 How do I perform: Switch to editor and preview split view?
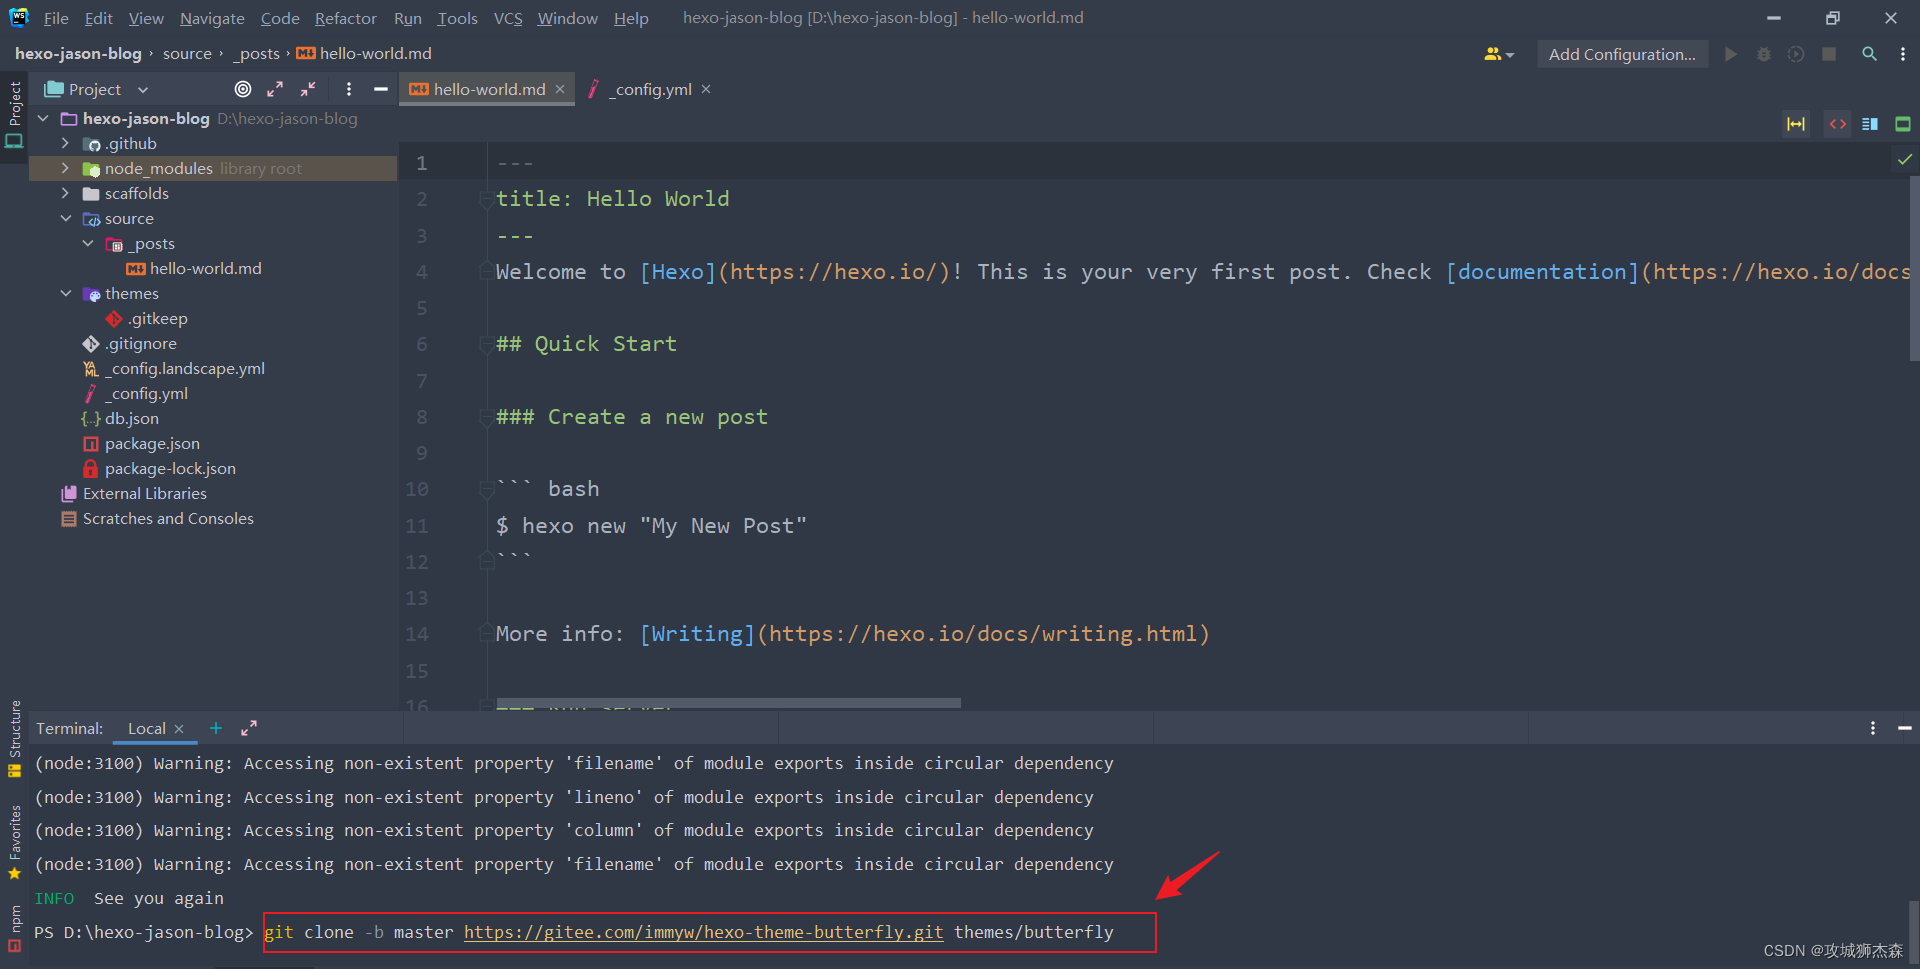coord(1870,124)
